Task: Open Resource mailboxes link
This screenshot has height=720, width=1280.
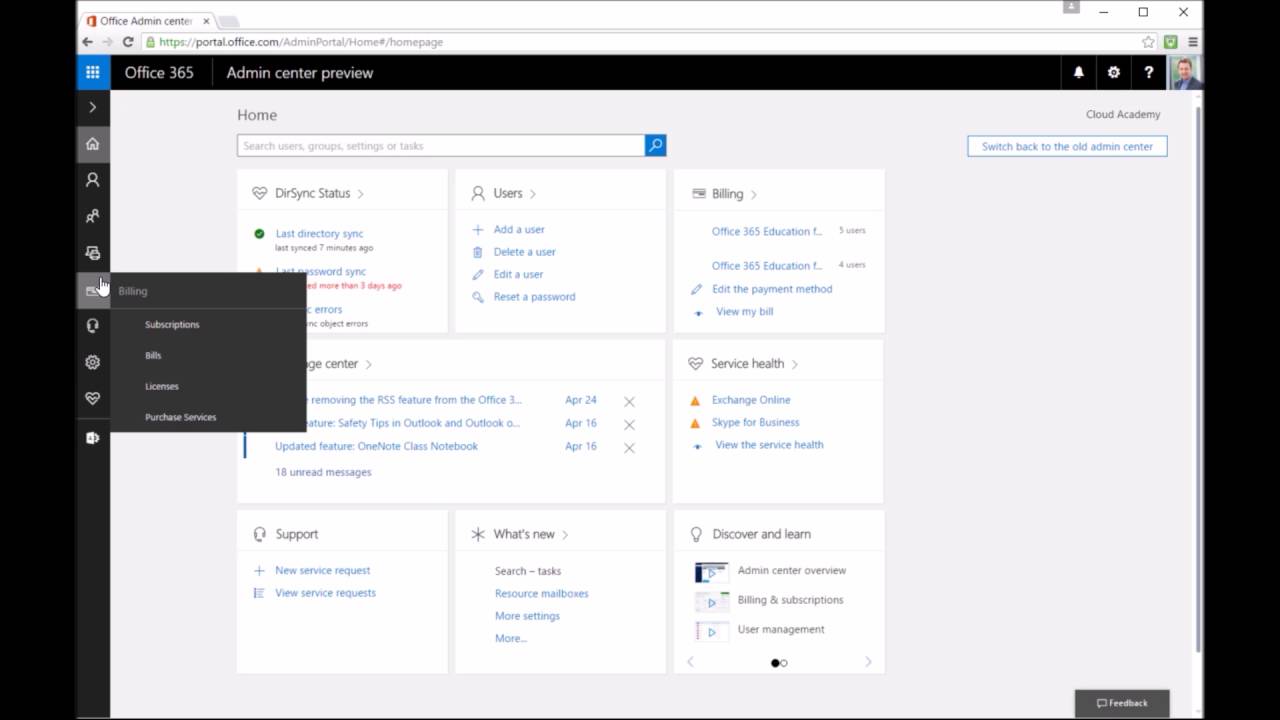Action: click(x=541, y=594)
